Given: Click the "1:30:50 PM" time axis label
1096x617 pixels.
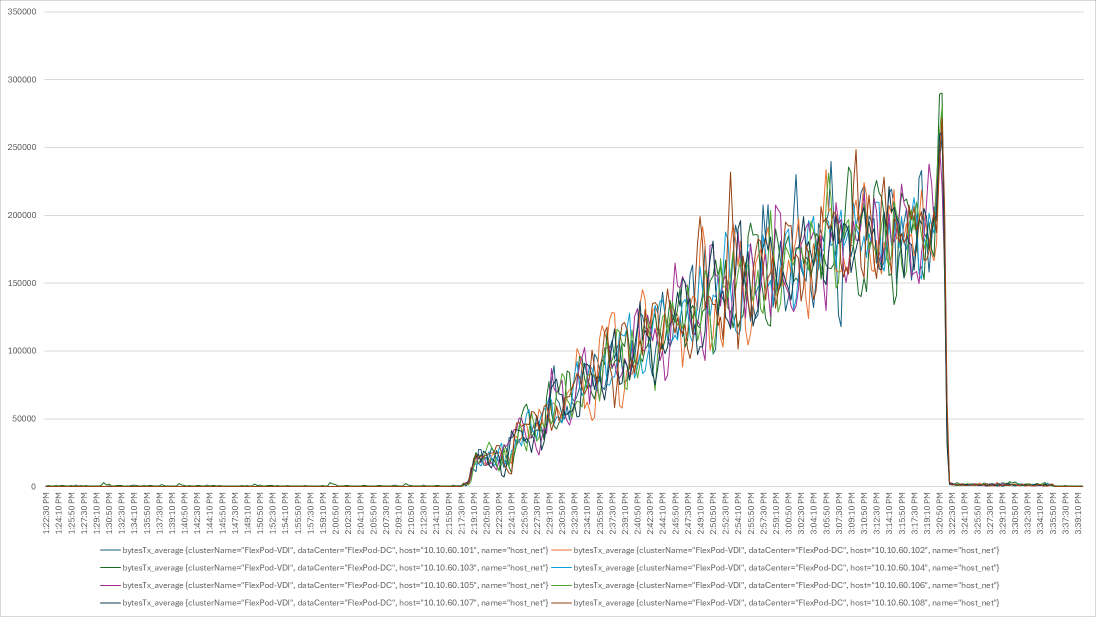Looking at the screenshot, I should point(109,514).
